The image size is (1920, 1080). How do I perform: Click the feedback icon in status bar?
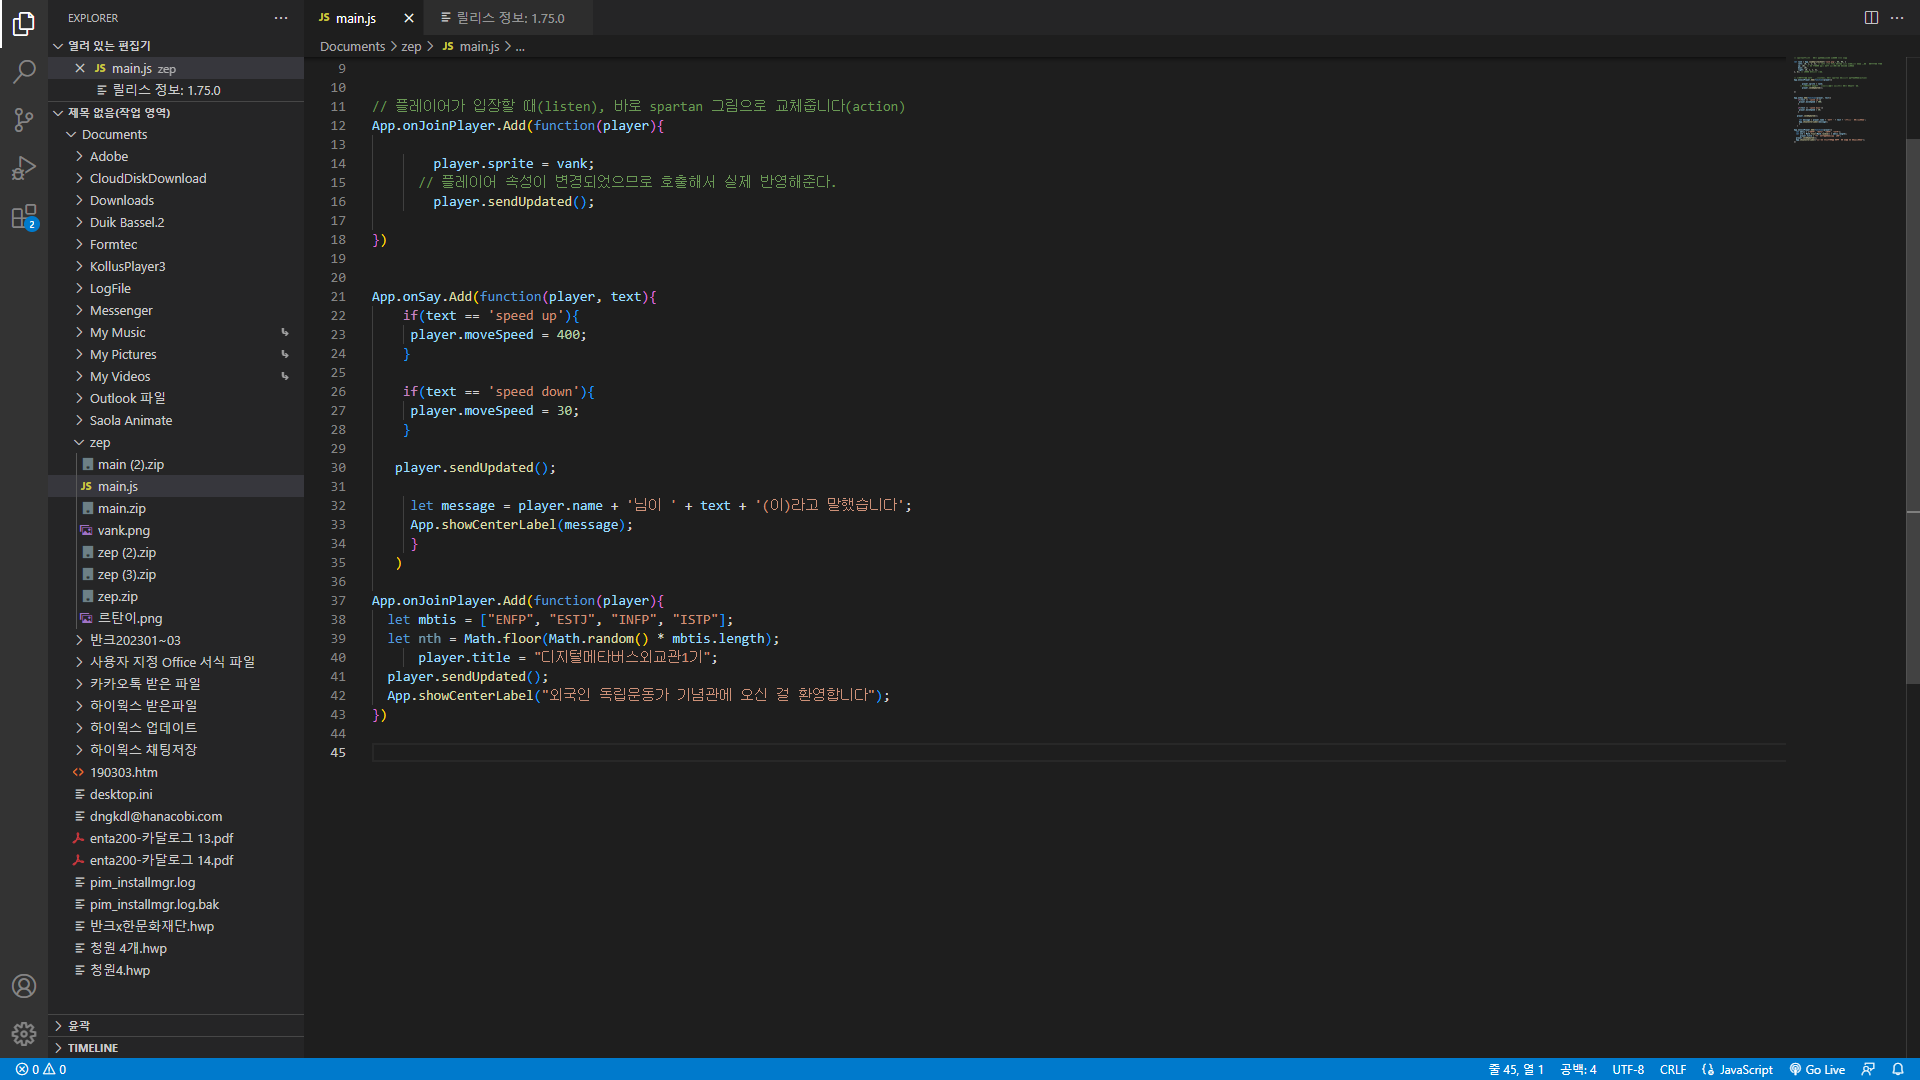1868,1069
